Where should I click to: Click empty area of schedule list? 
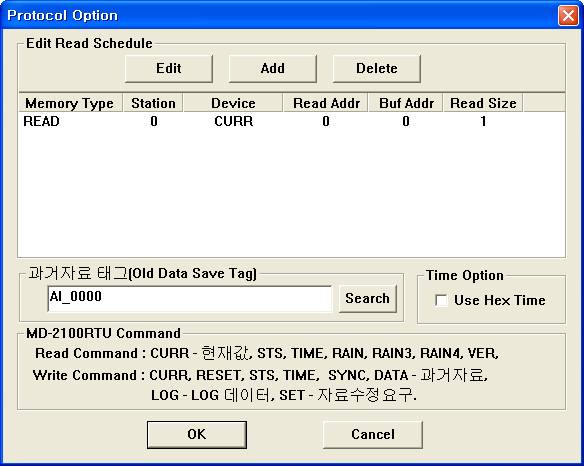(x=292, y=193)
